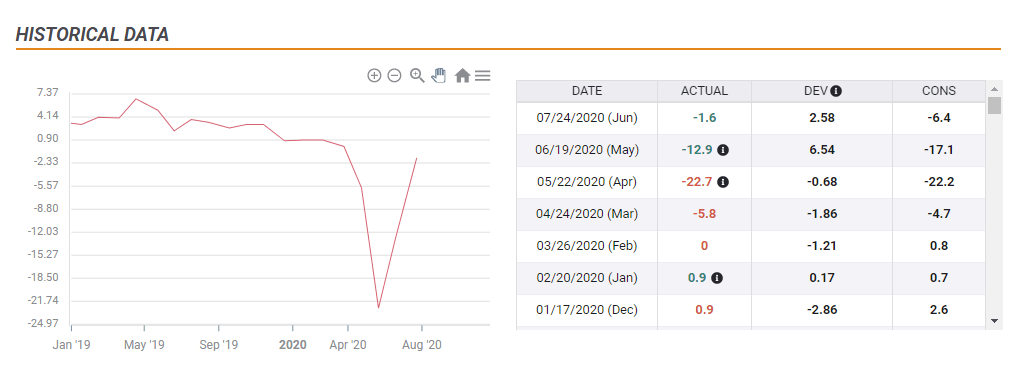The image size is (1014, 391).
Task: Click the ACTUAL column header
Action: coord(704,91)
